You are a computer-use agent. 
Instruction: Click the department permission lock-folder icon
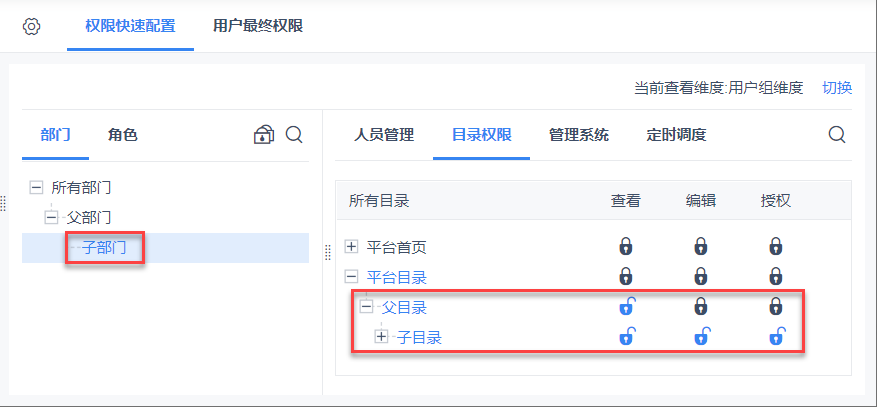tap(263, 135)
